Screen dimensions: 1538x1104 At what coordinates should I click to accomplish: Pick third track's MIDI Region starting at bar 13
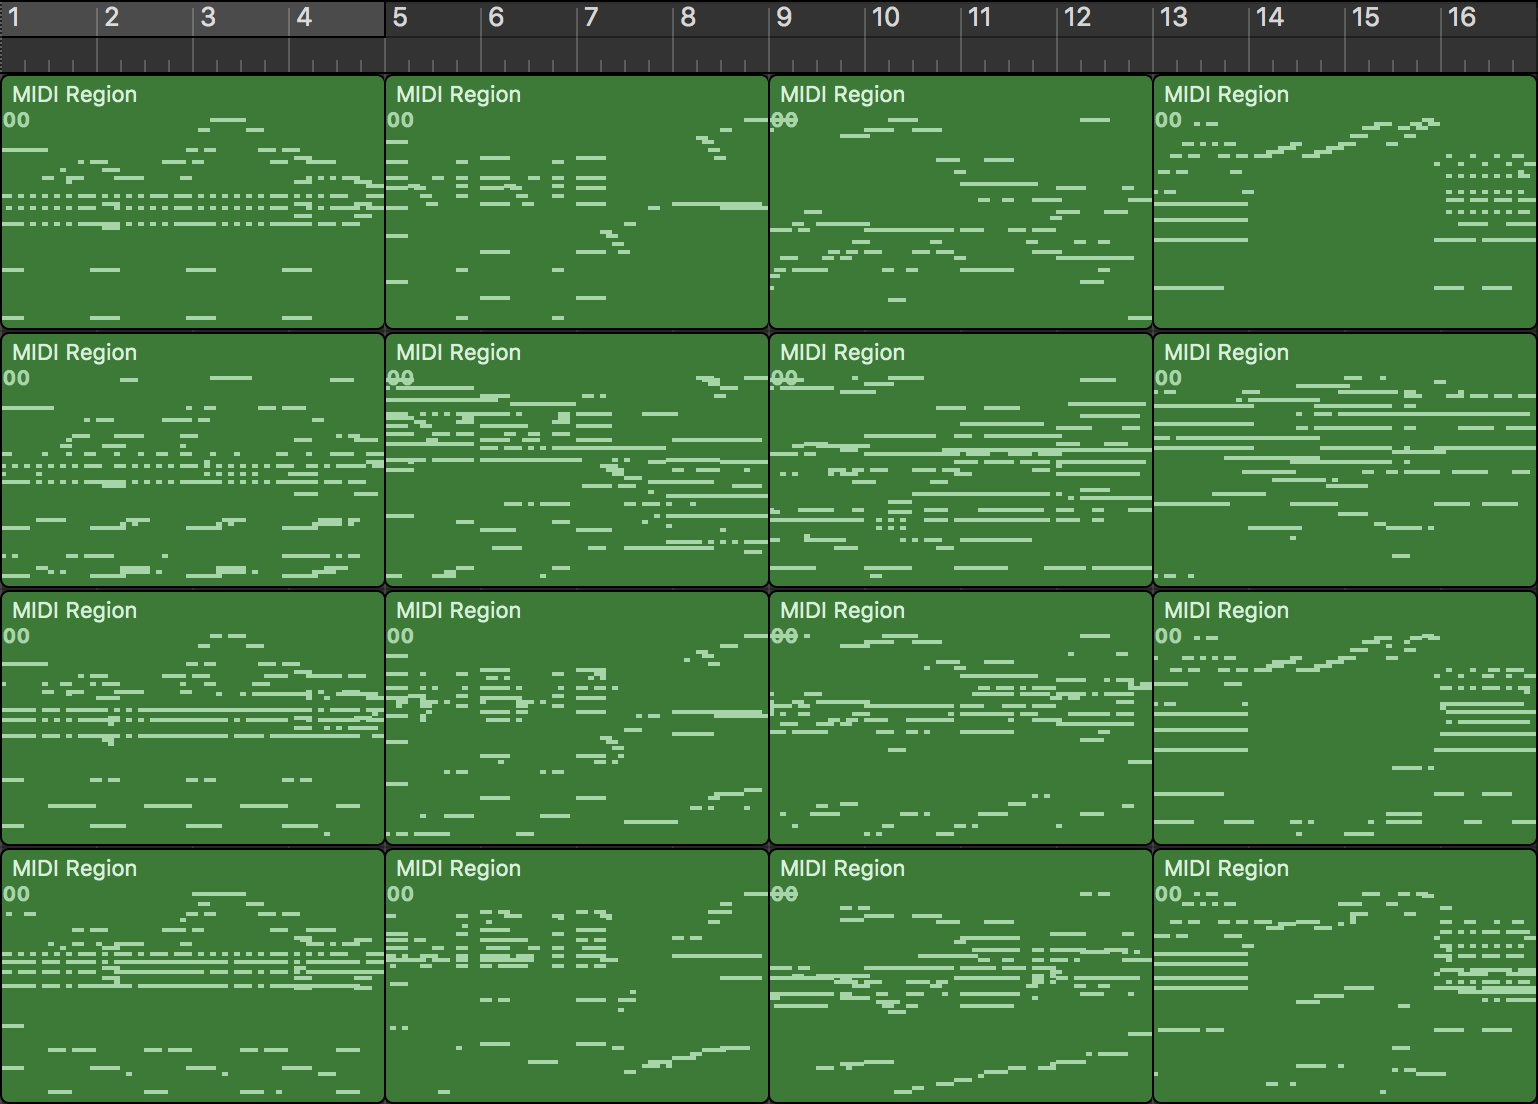(x=1345, y=718)
